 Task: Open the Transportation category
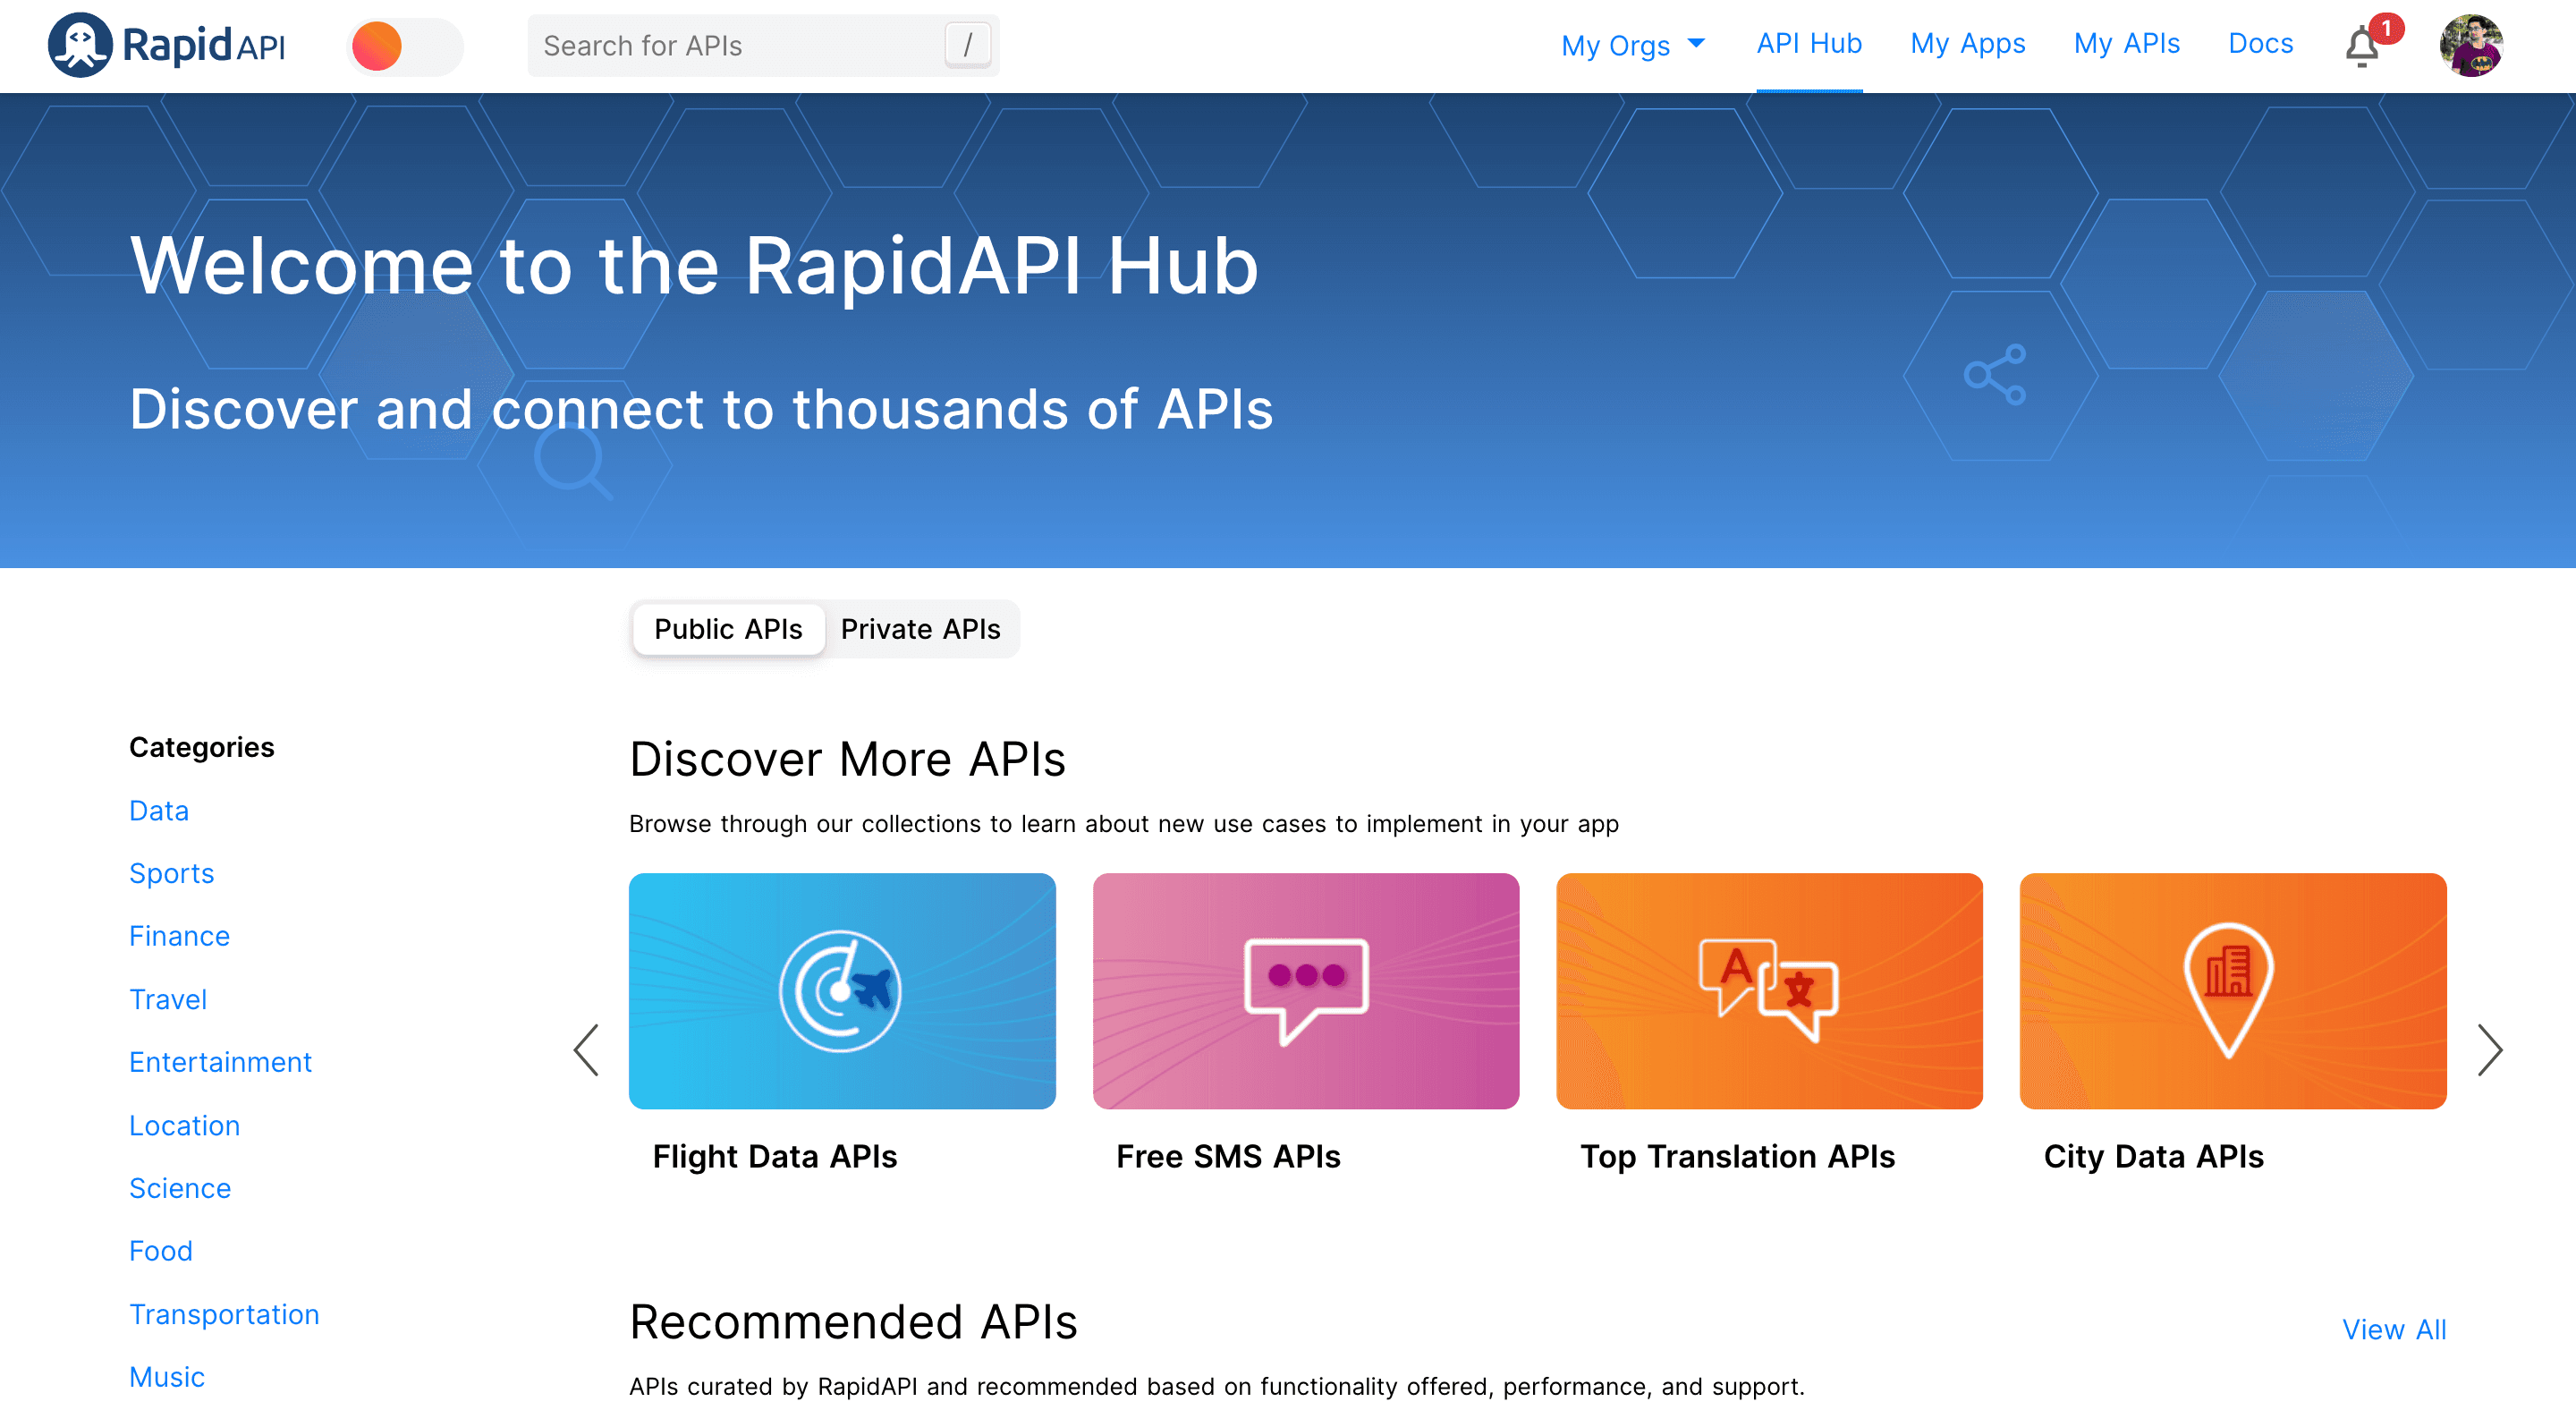pyautogui.click(x=225, y=1314)
